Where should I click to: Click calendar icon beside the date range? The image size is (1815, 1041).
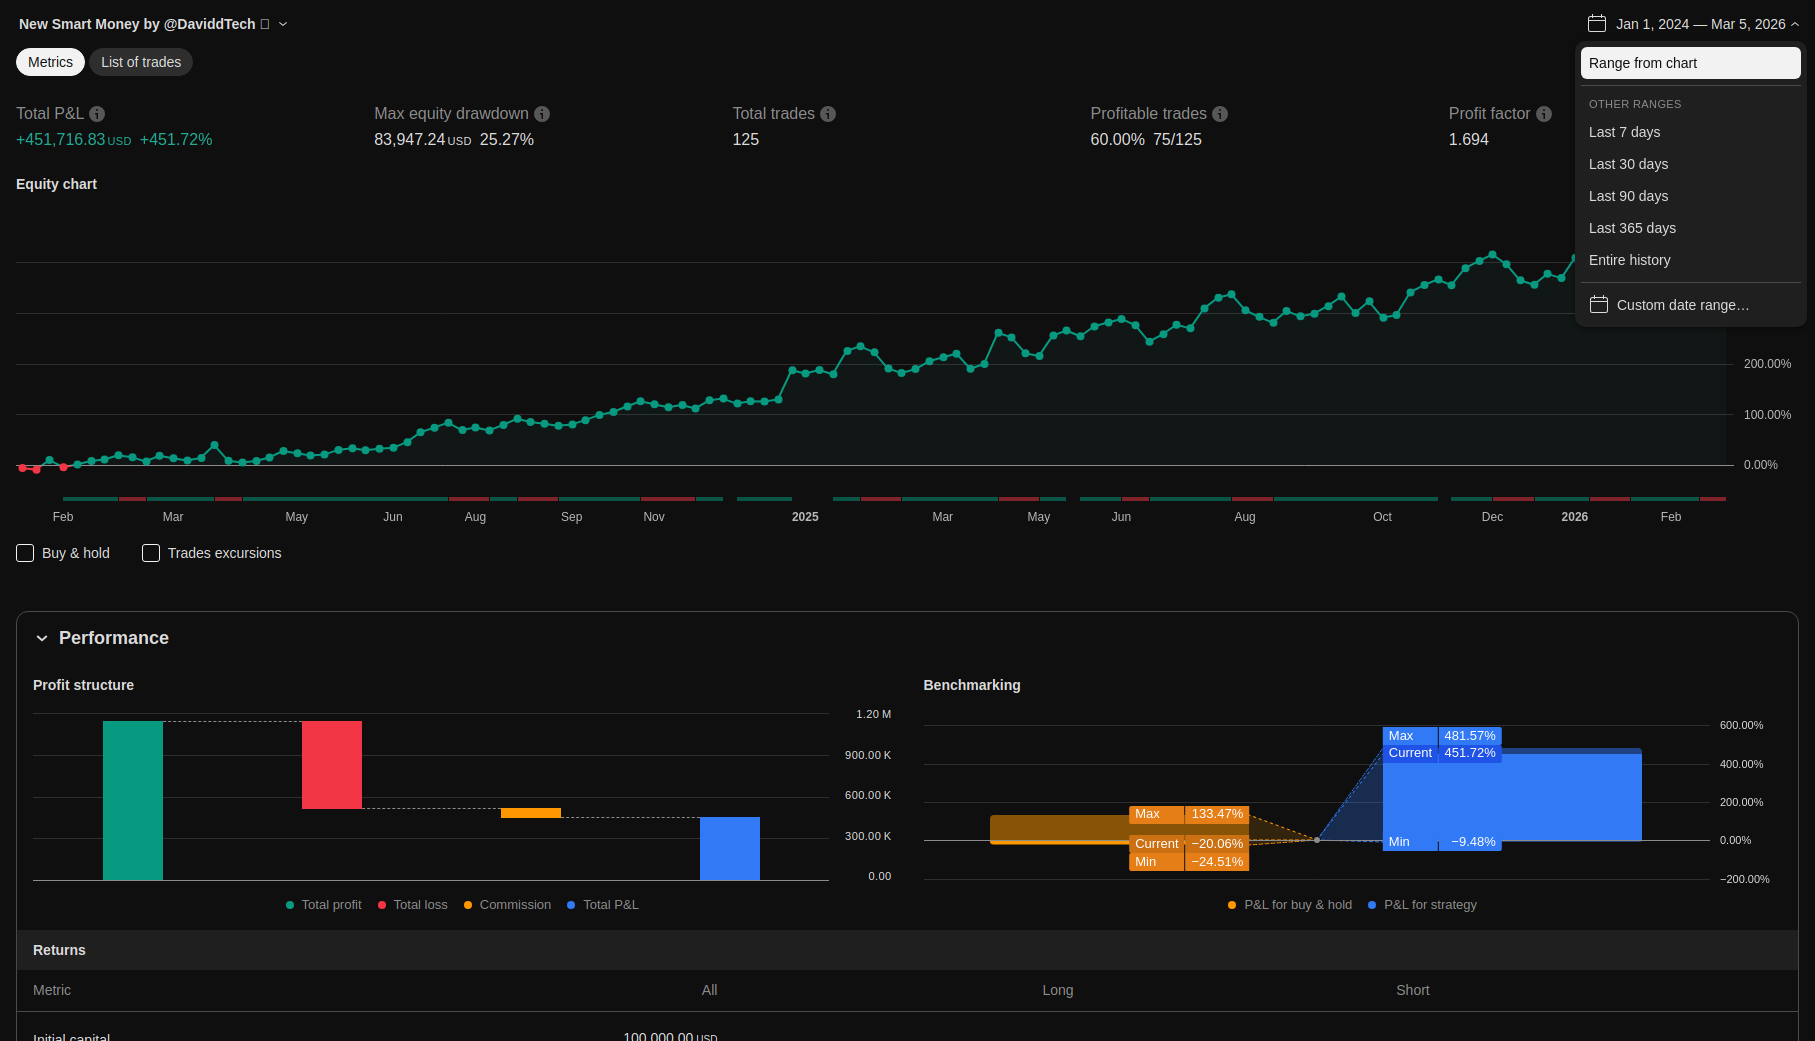(1597, 23)
